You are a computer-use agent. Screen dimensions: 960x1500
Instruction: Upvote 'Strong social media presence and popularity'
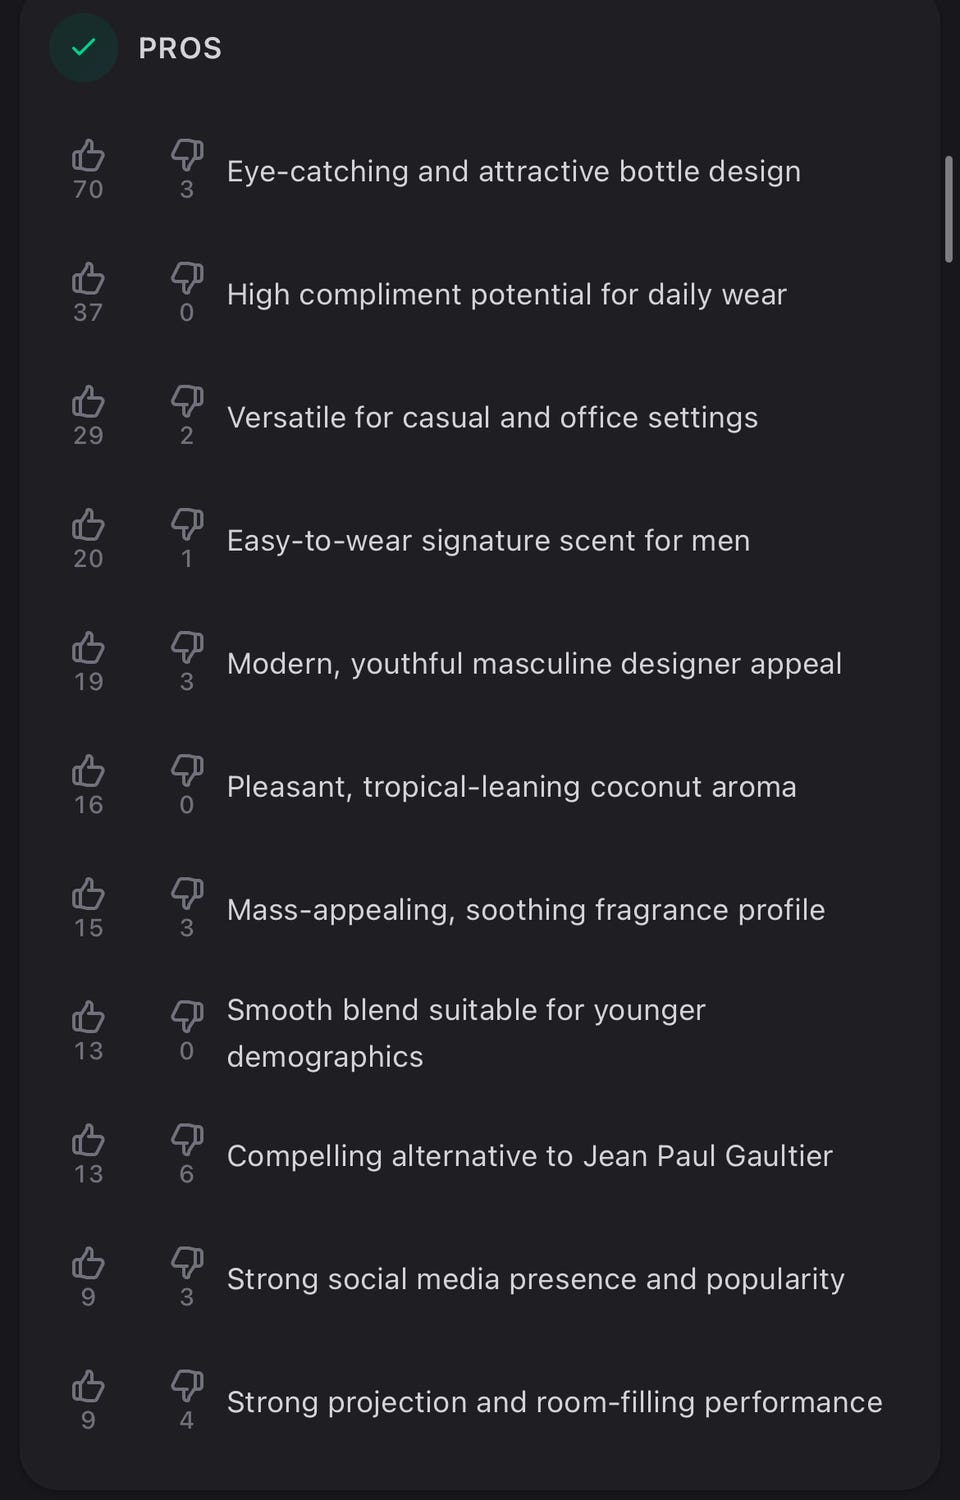pyautogui.click(x=88, y=1263)
